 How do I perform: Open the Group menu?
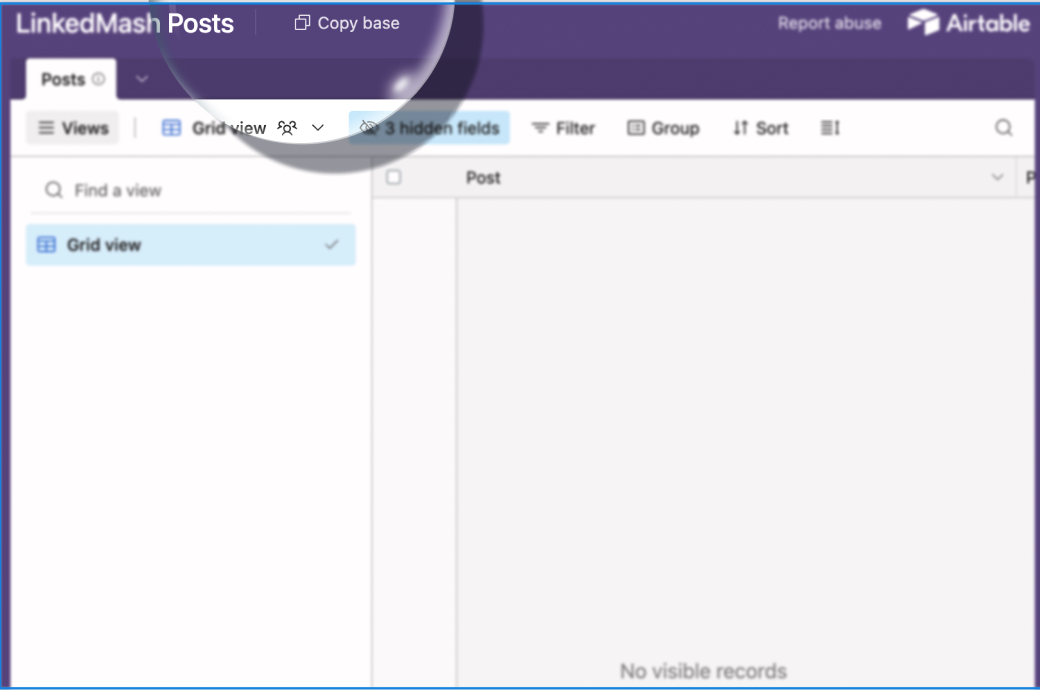[663, 128]
